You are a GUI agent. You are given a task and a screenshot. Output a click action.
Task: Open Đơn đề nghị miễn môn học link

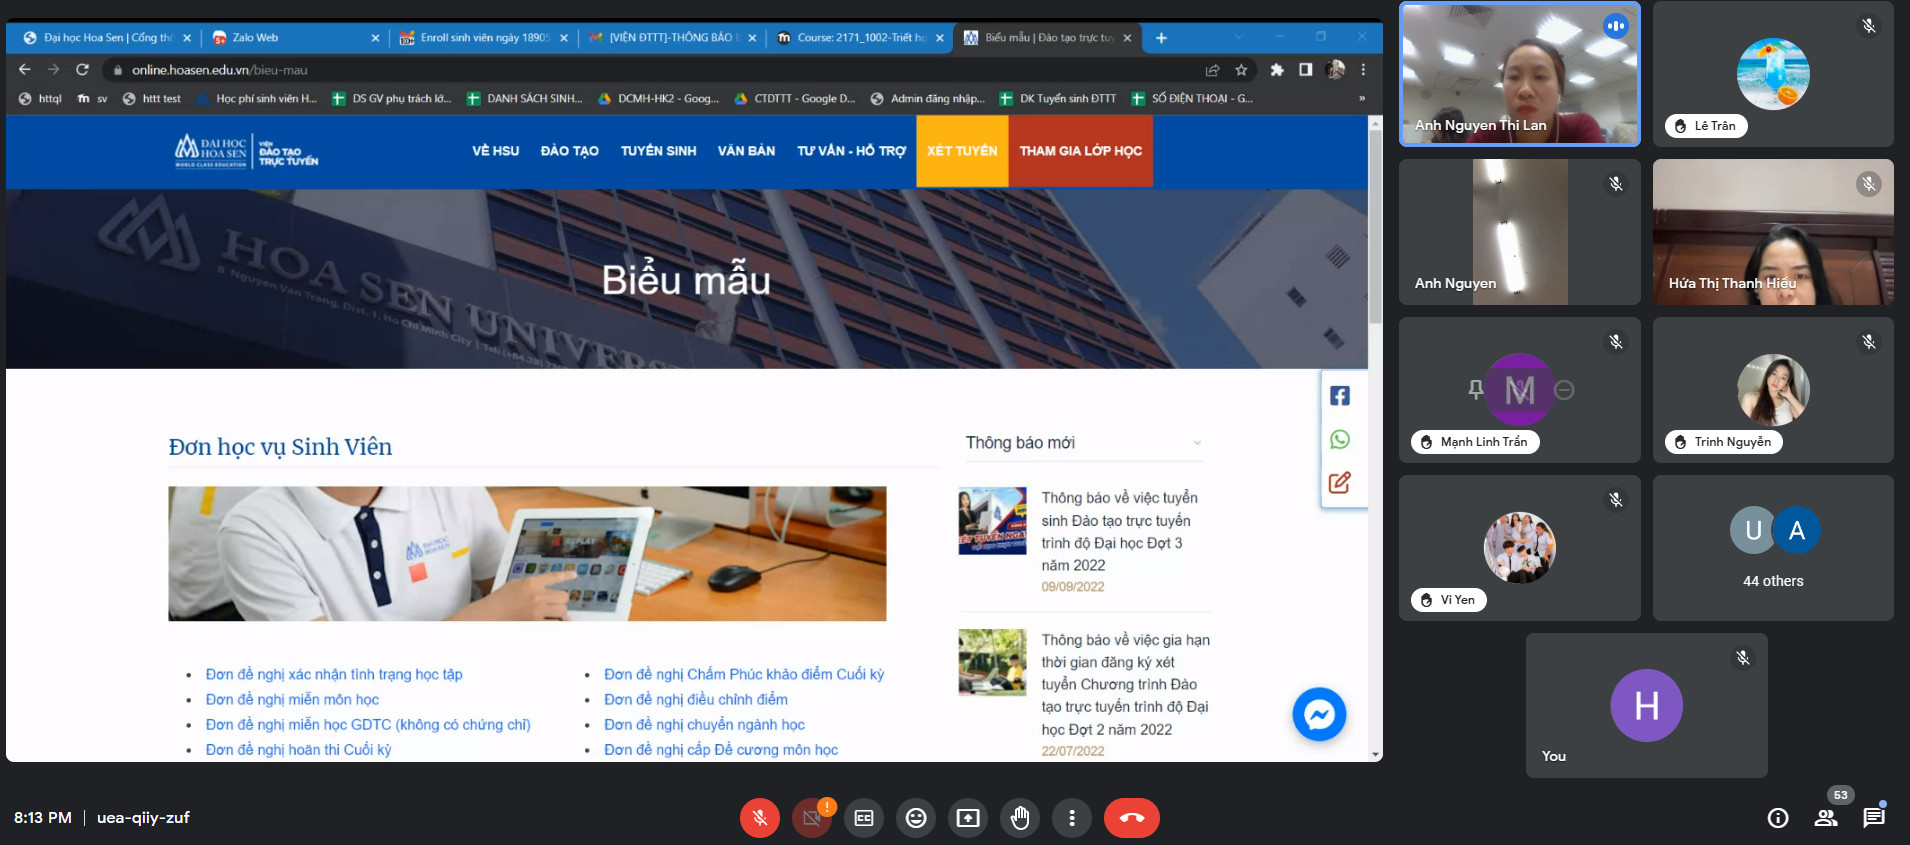pyautogui.click(x=292, y=699)
